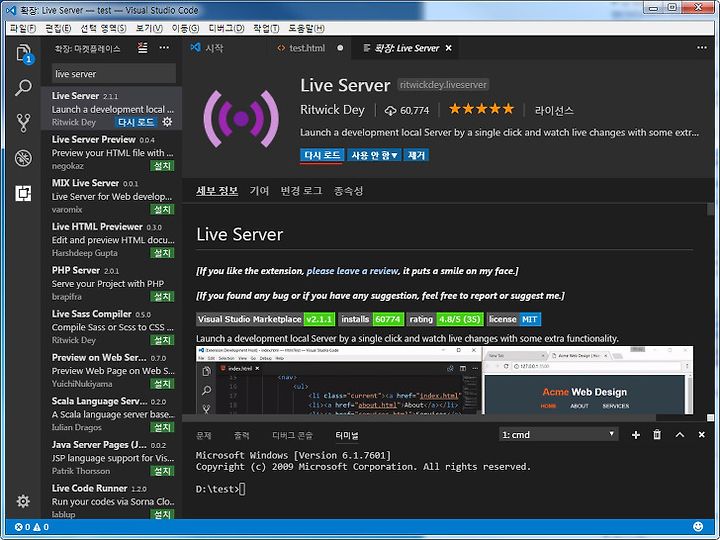Open the 도움말(H) menu
720x540 pixels.
pyautogui.click(x=306, y=28)
